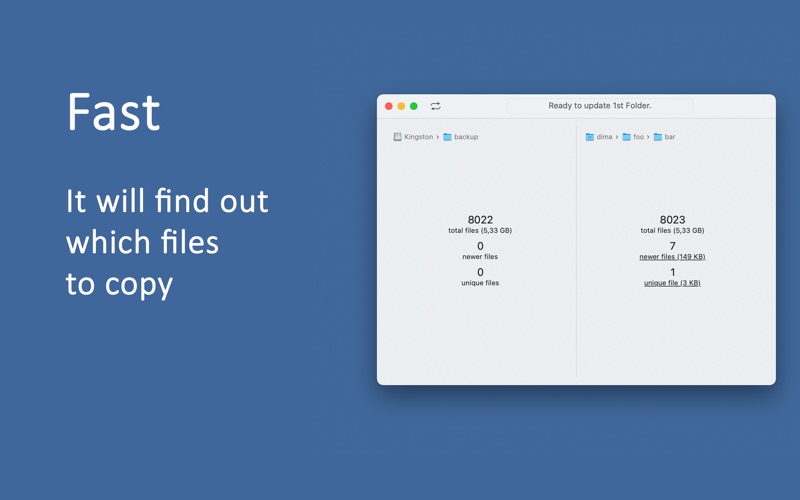
Task: Click the 8023 total files count
Action: click(672, 220)
